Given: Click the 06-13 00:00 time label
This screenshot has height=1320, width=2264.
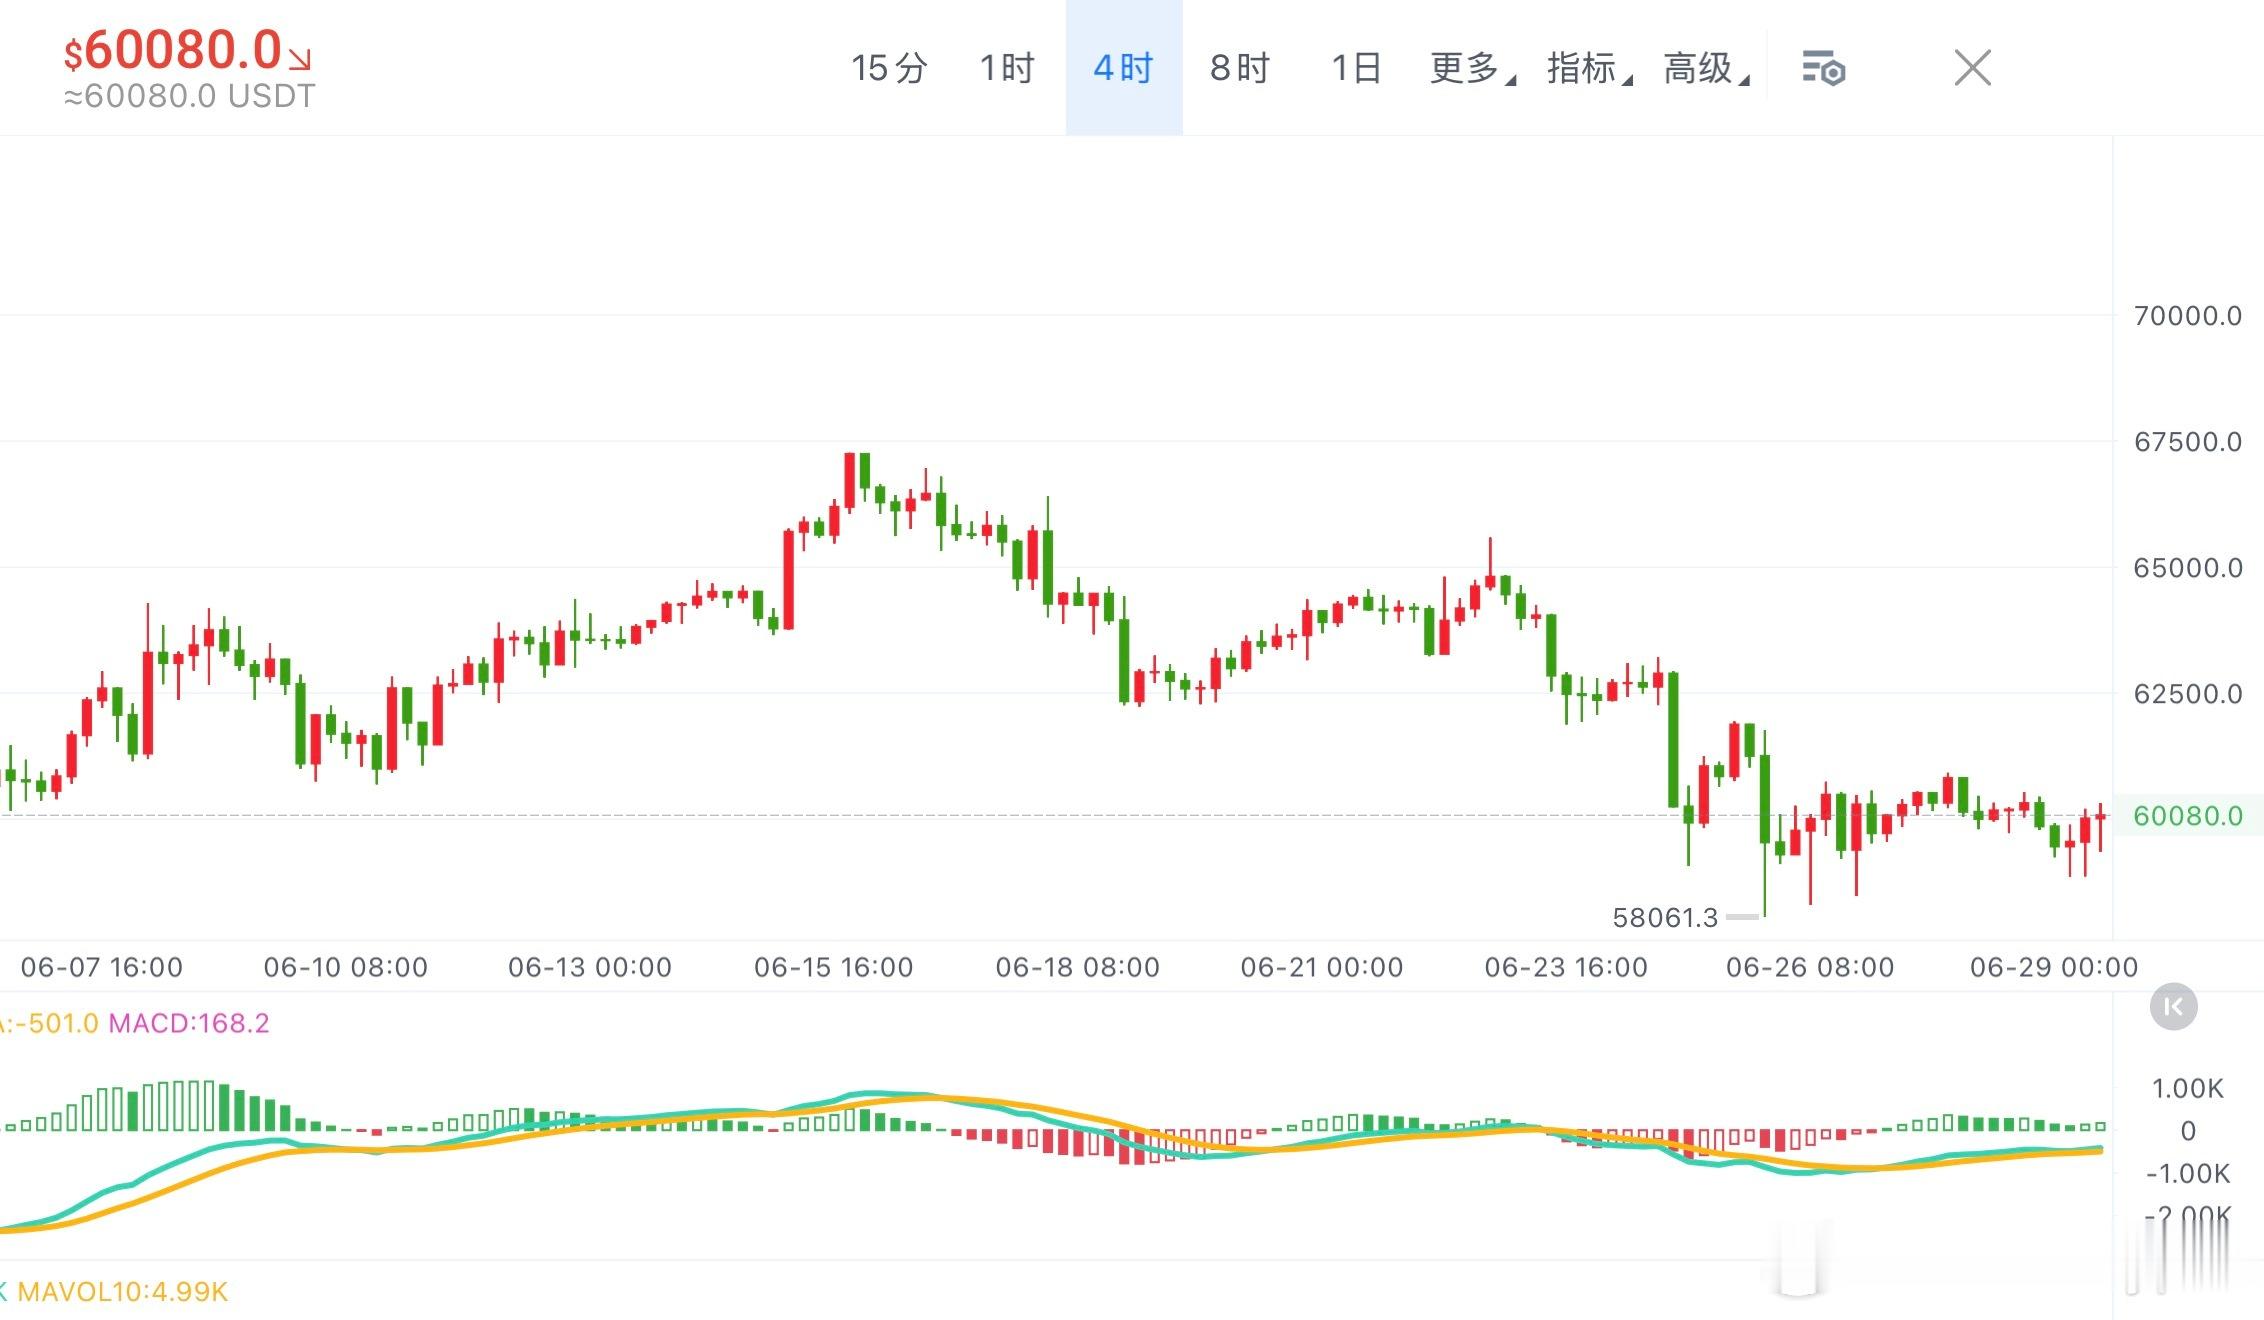Looking at the screenshot, I should tap(590, 967).
